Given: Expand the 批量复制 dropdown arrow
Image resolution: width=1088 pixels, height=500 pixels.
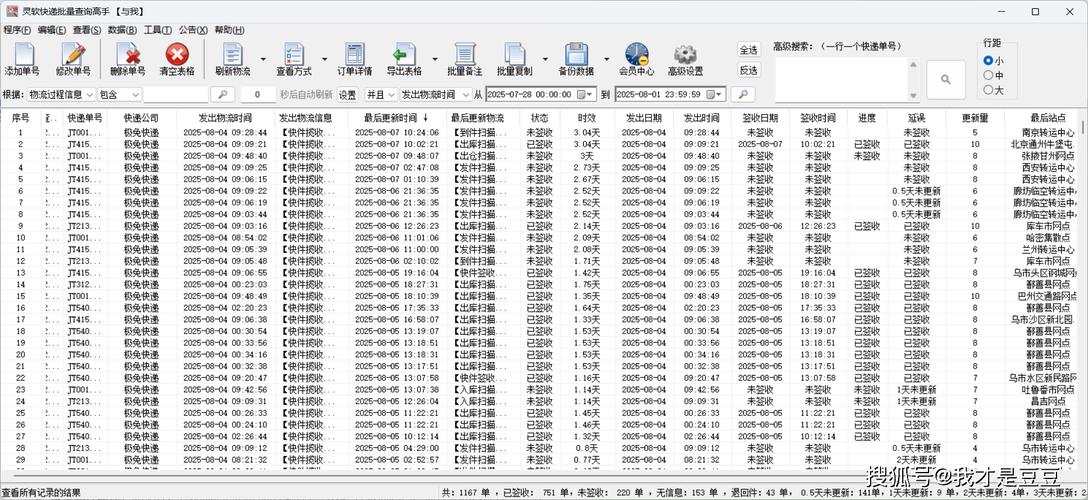Looking at the screenshot, I should [x=545, y=60].
